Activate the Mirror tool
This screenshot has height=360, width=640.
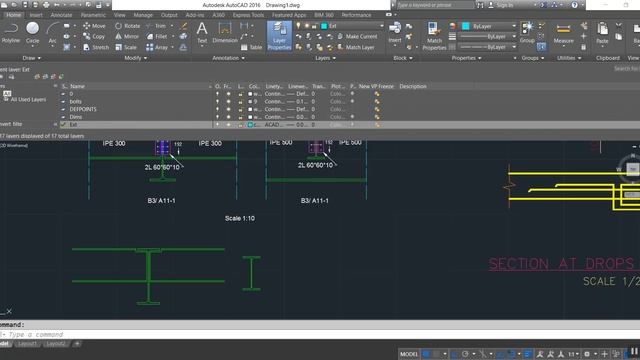[x=127, y=36]
